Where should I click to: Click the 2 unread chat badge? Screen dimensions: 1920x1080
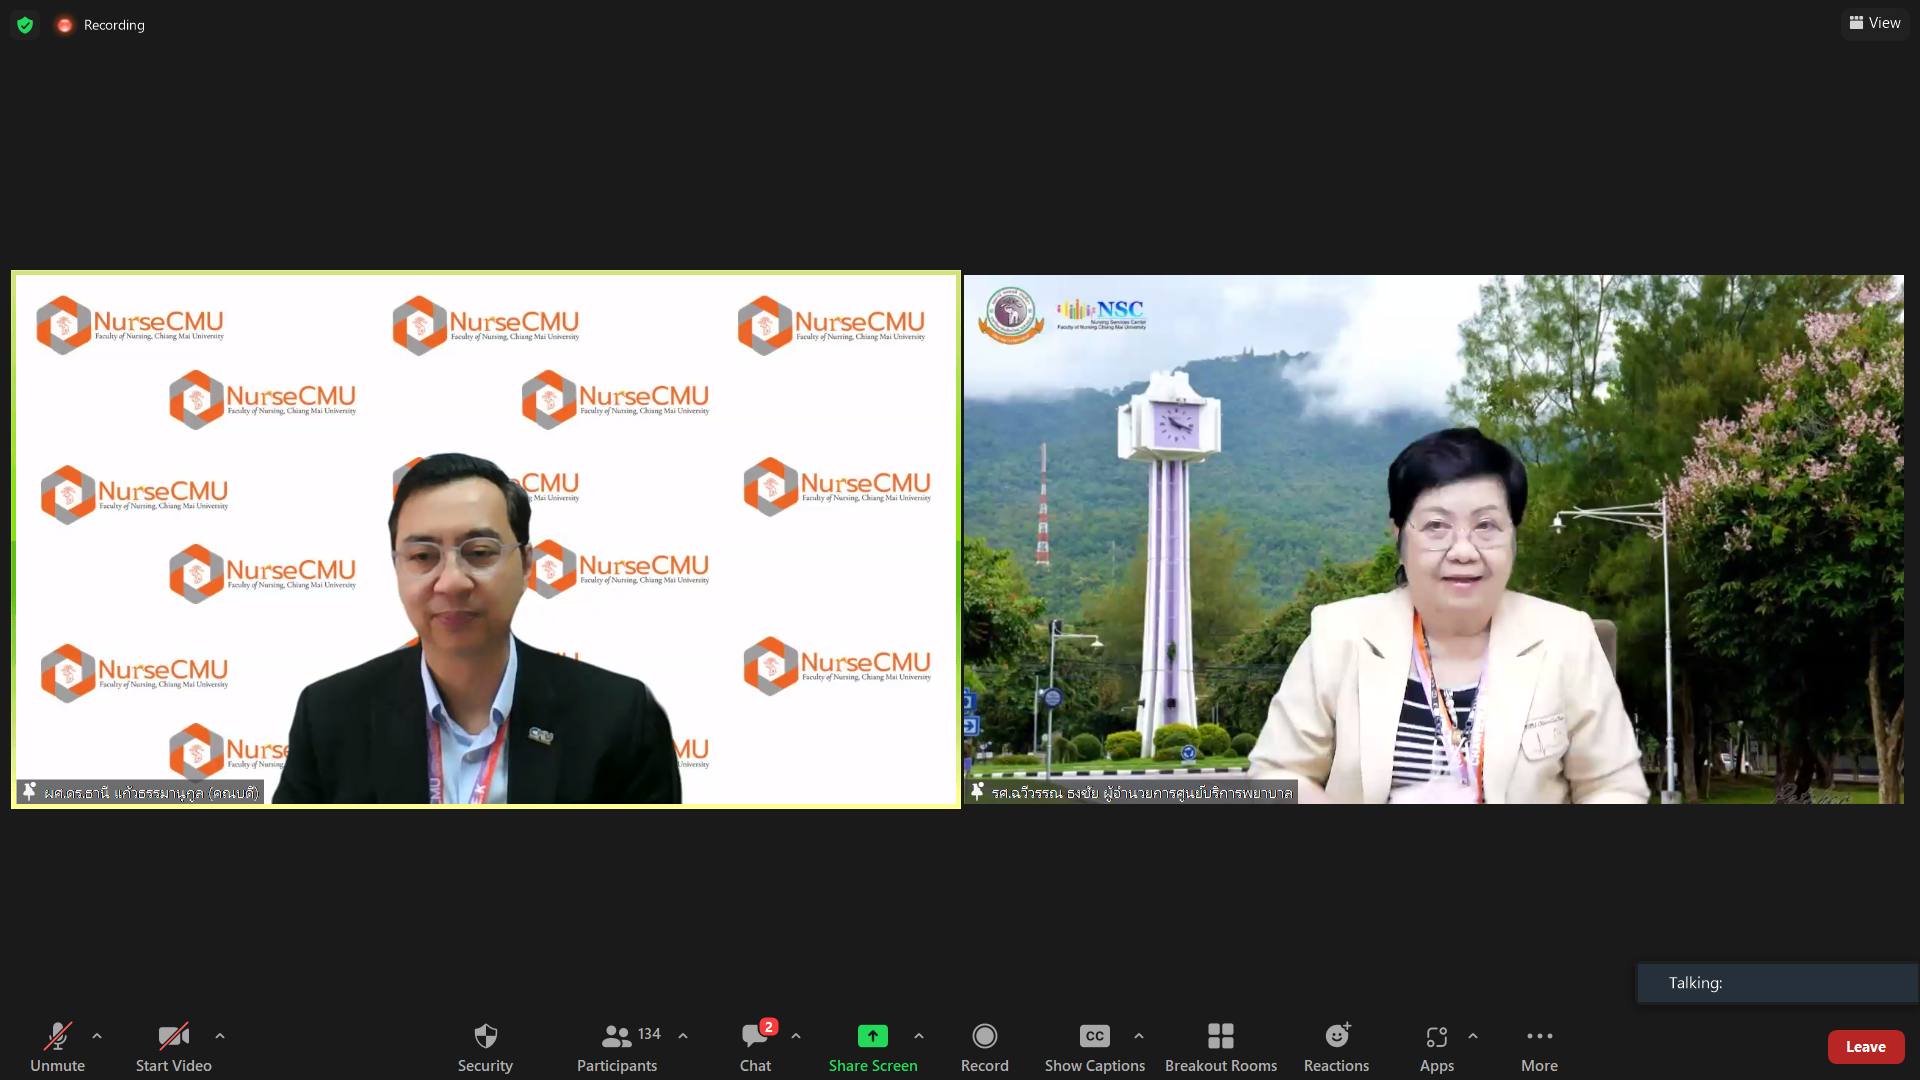[x=769, y=1027]
